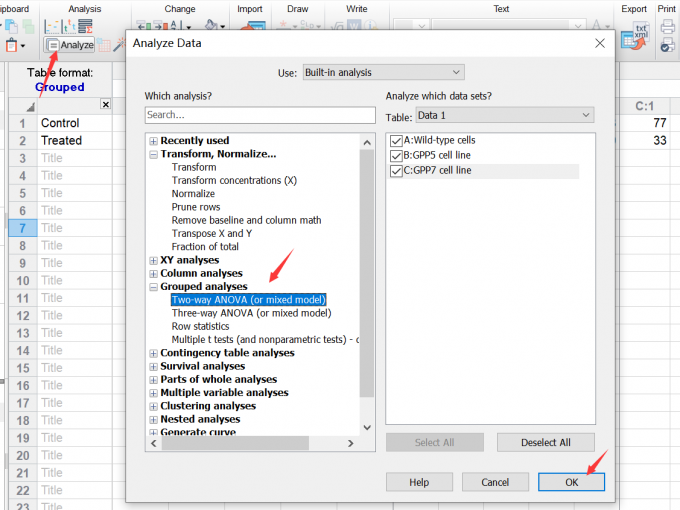
Task: Collapse Transform, Normalize category
Action: (x=154, y=154)
